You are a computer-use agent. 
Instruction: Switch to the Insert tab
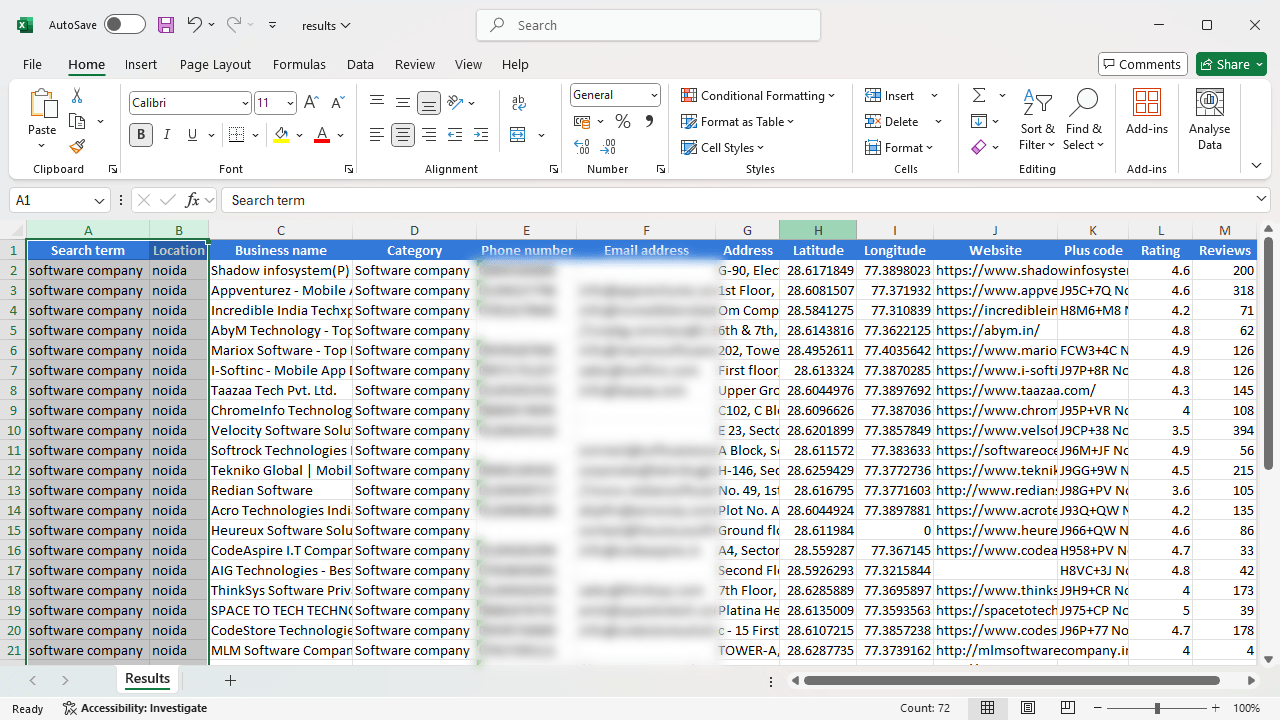pyautogui.click(x=141, y=64)
